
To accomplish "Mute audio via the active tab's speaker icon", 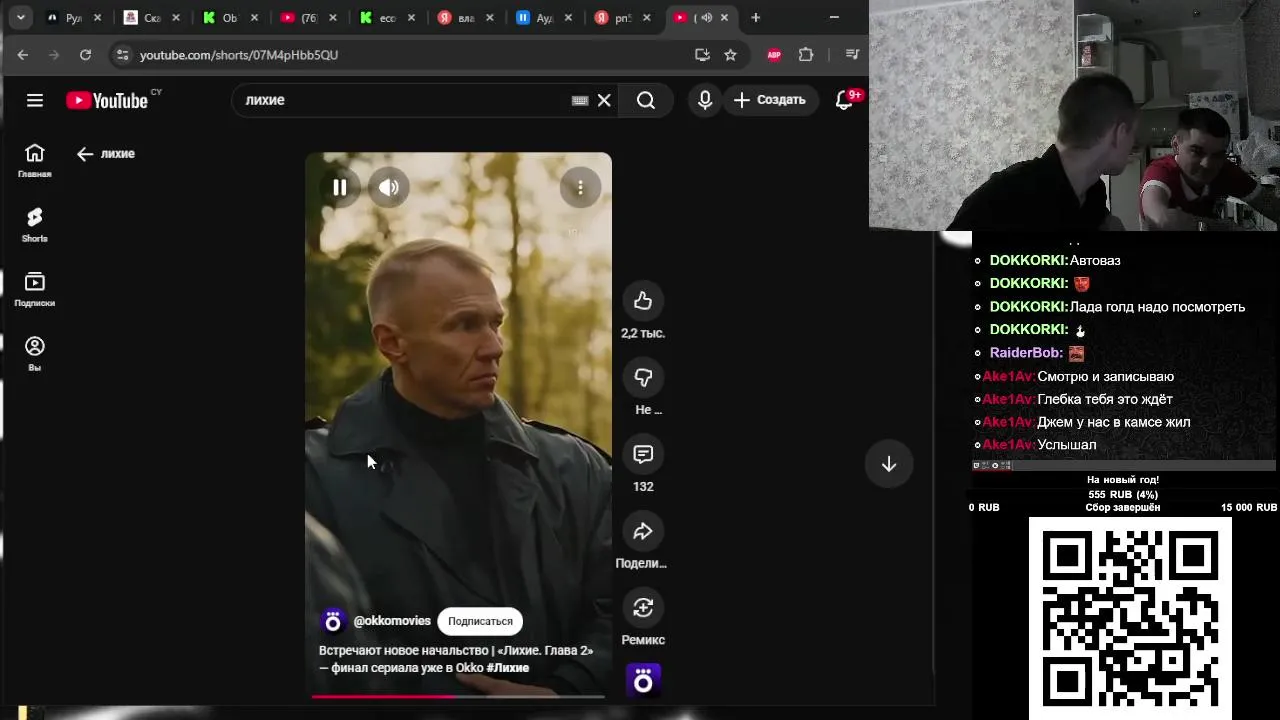I will click(706, 18).
